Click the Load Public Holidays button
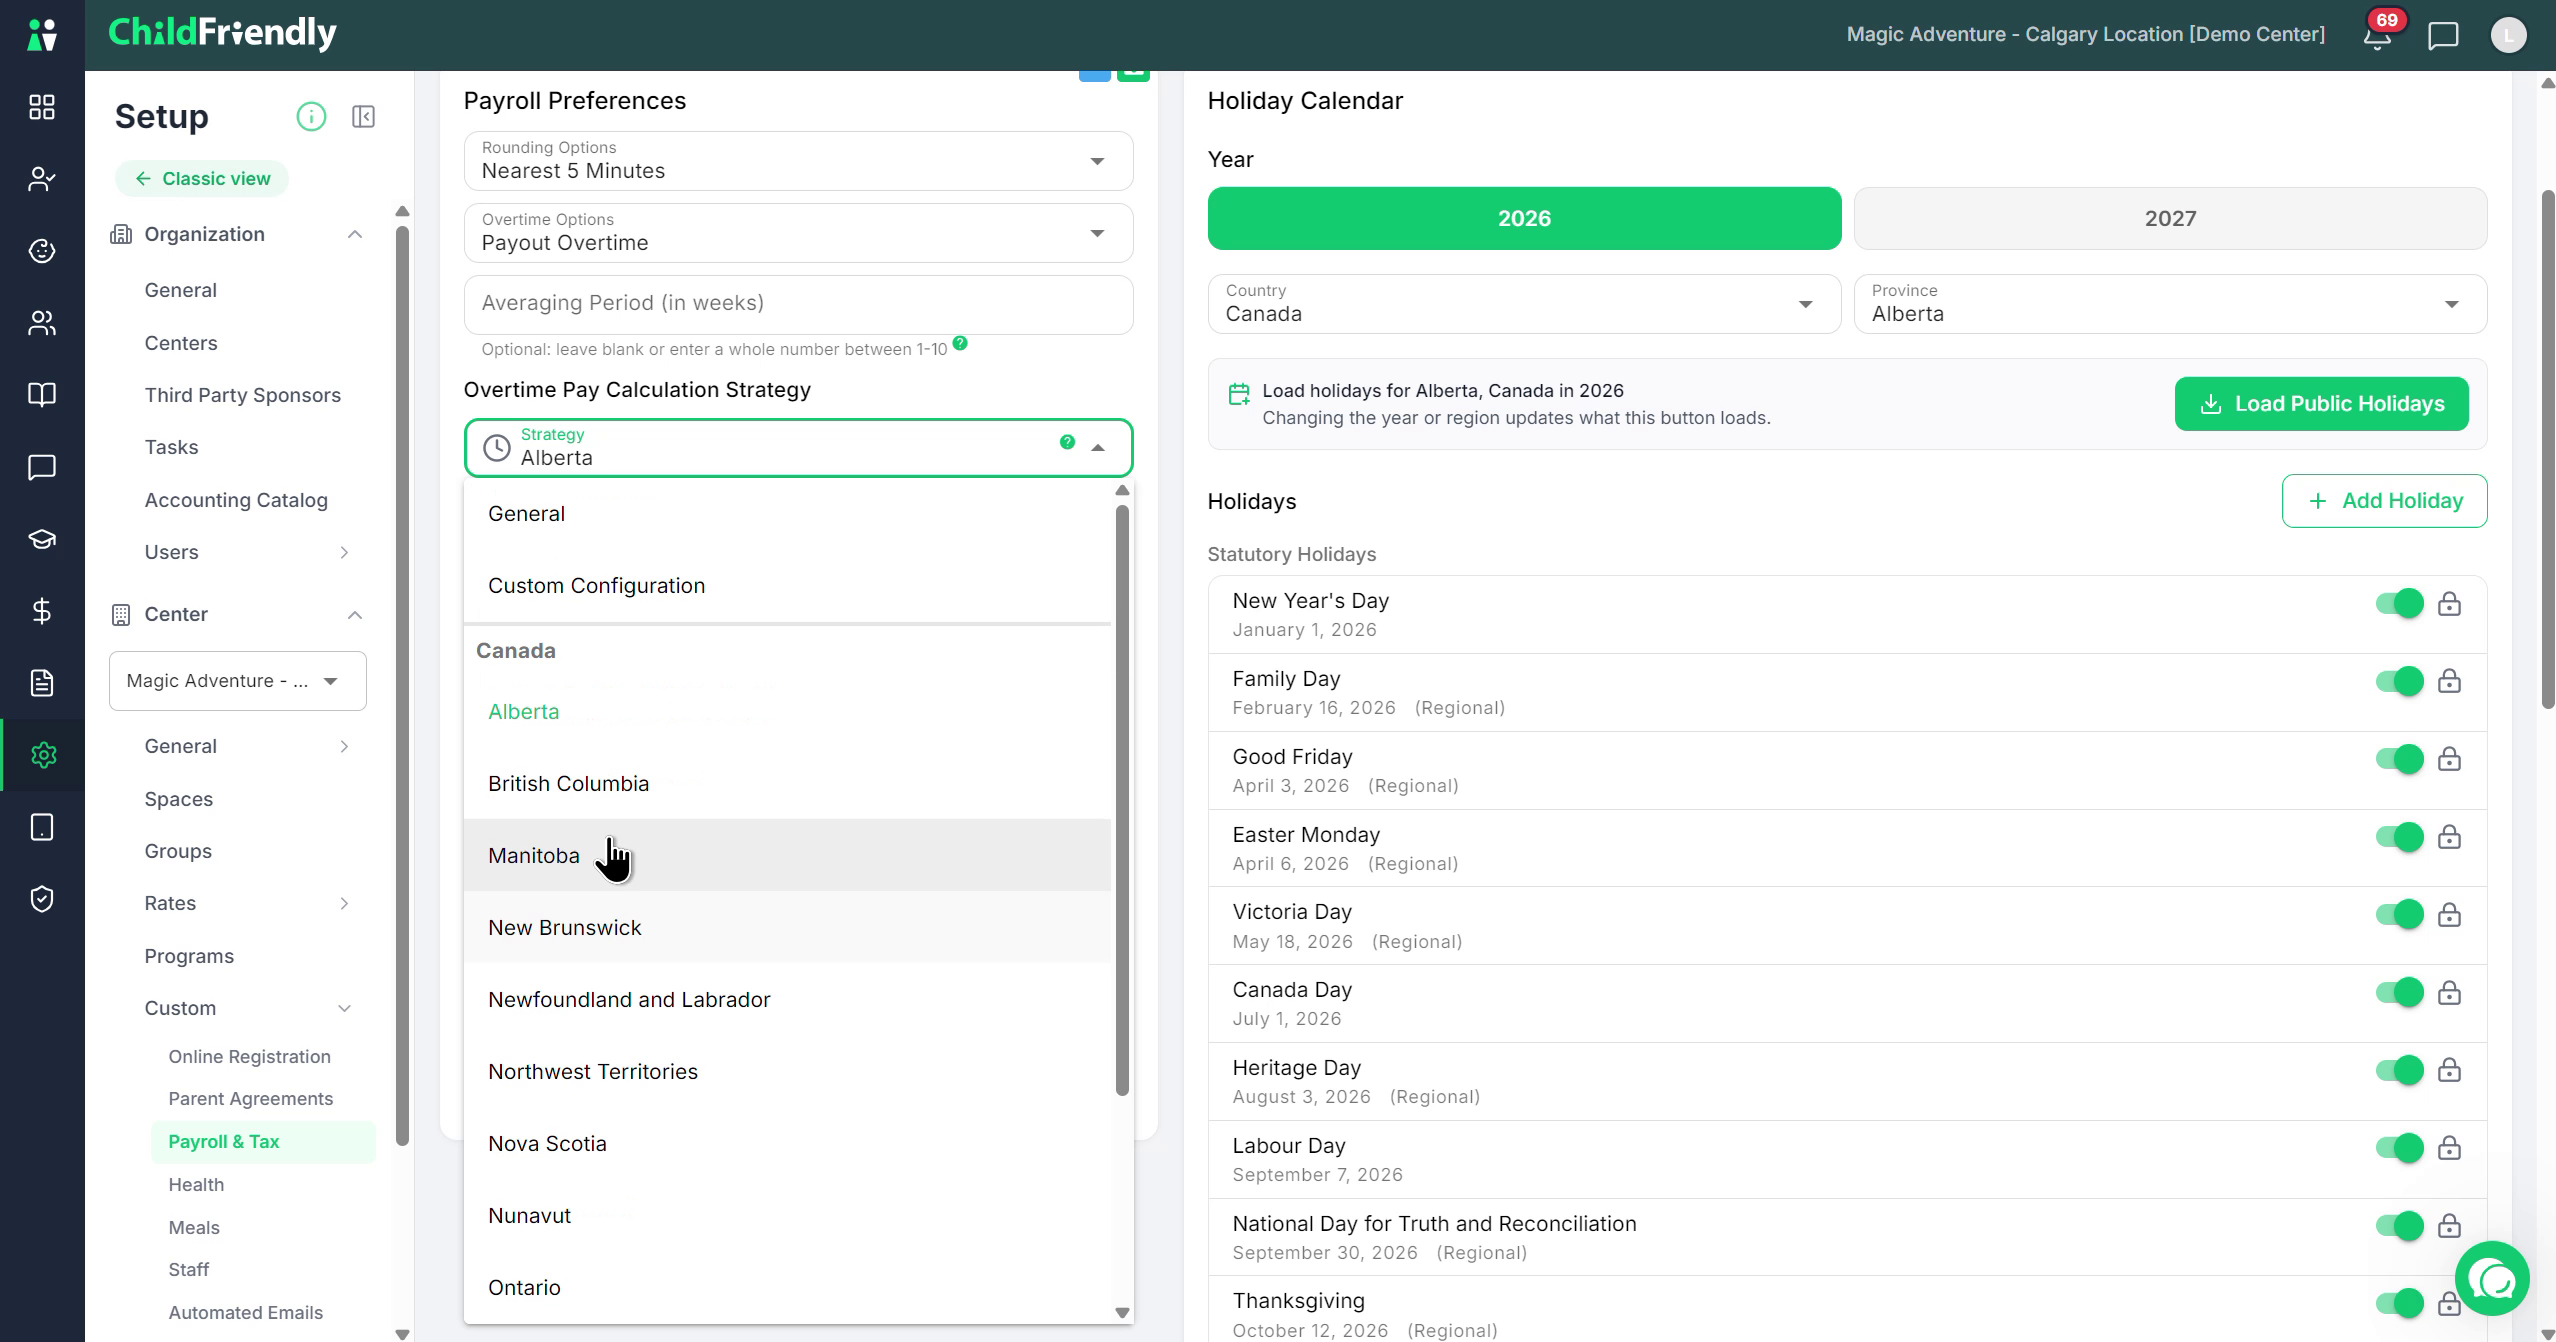This screenshot has height=1342, width=2556. (x=2321, y=404)
